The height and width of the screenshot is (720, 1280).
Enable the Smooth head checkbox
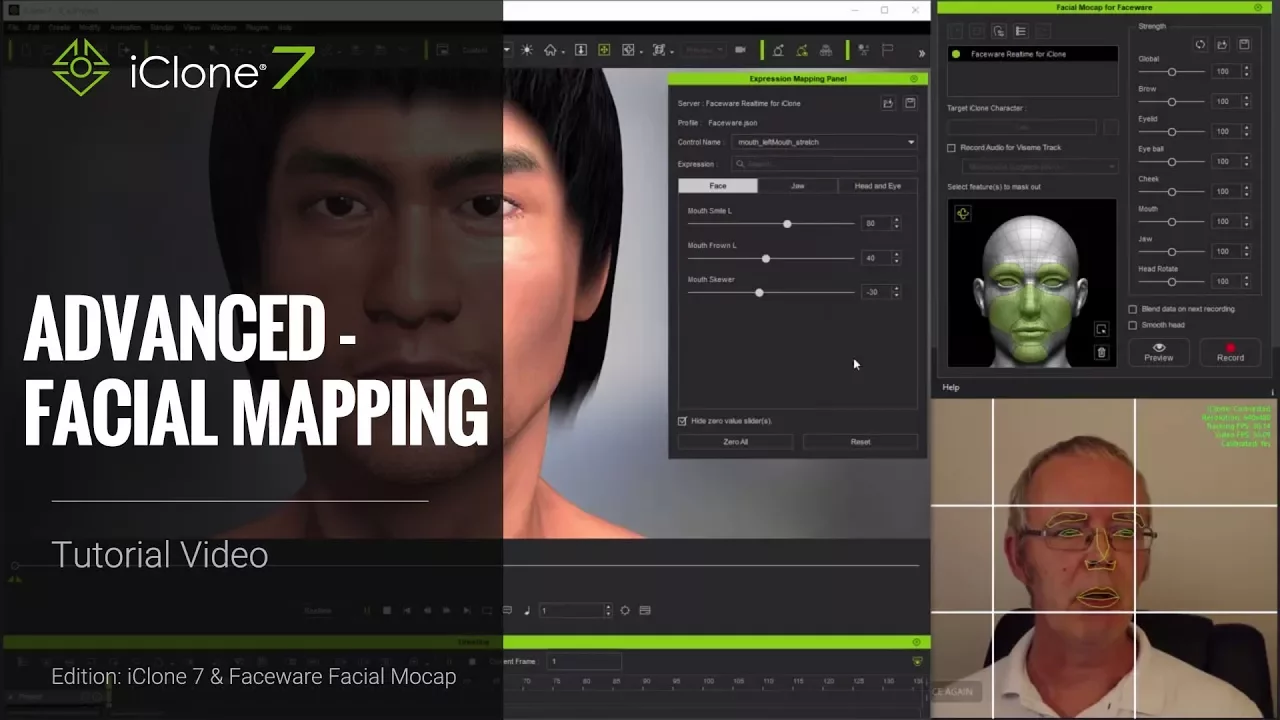(x=1133, y=325)
